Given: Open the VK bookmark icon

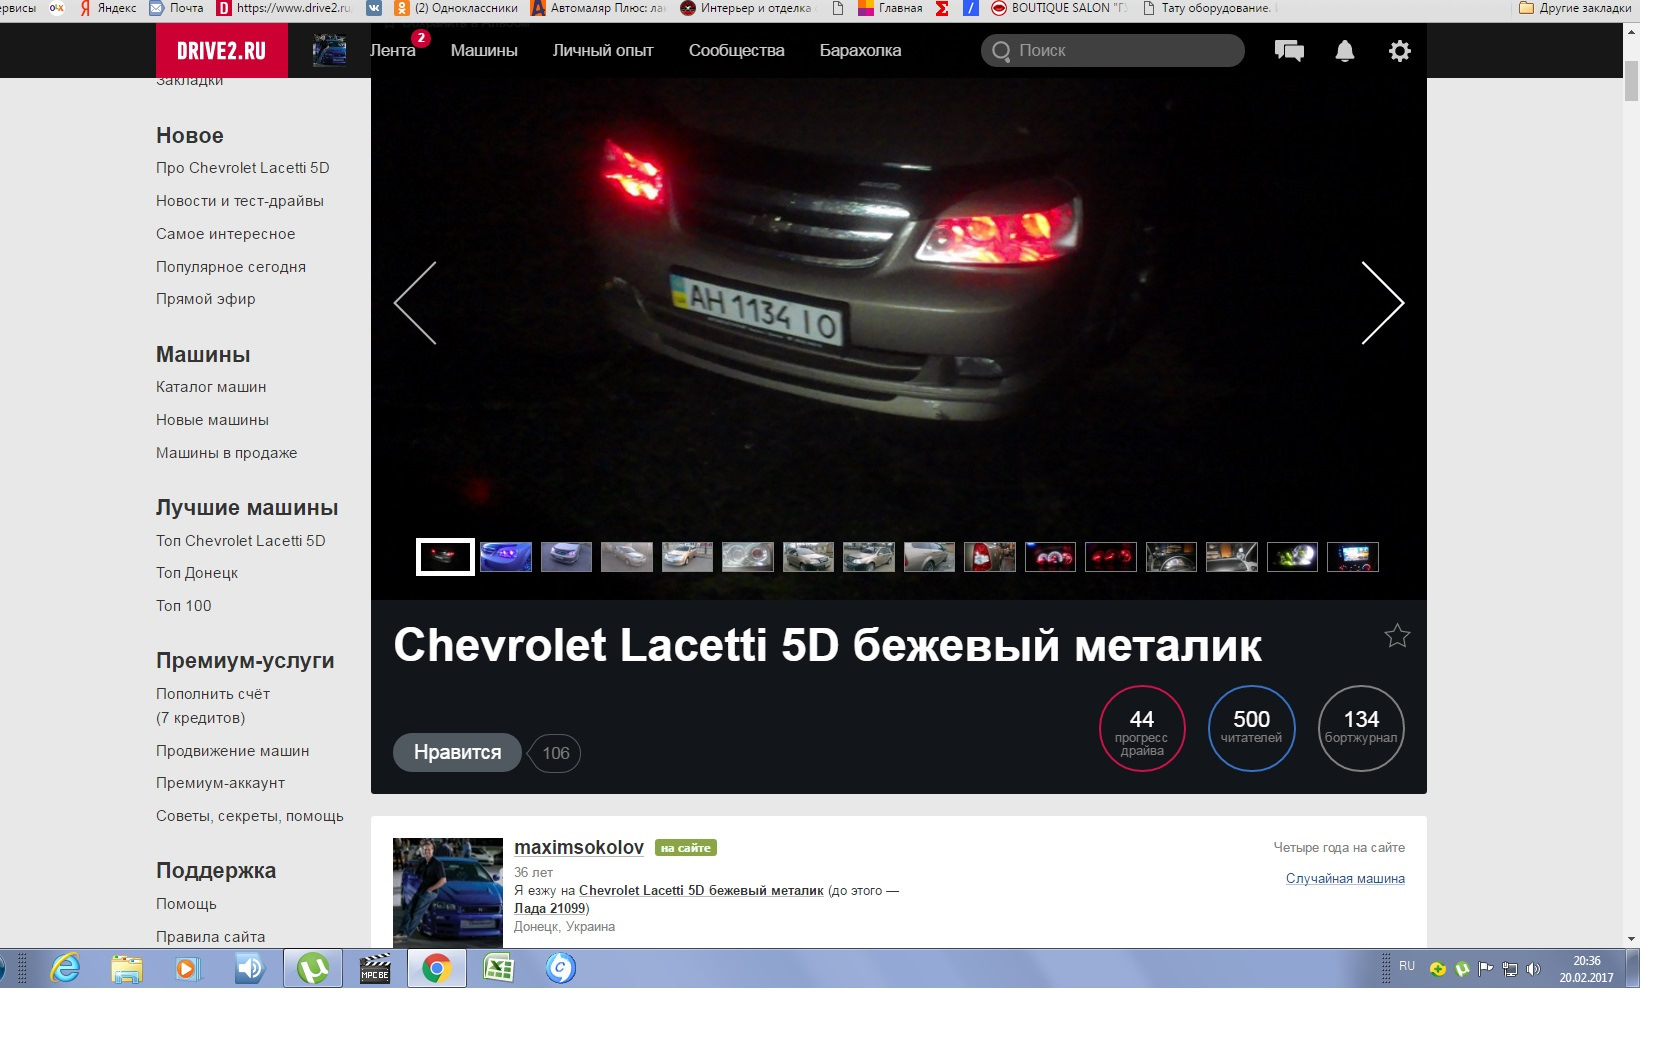Looking at the screenshot, I should tap(374, 8).
